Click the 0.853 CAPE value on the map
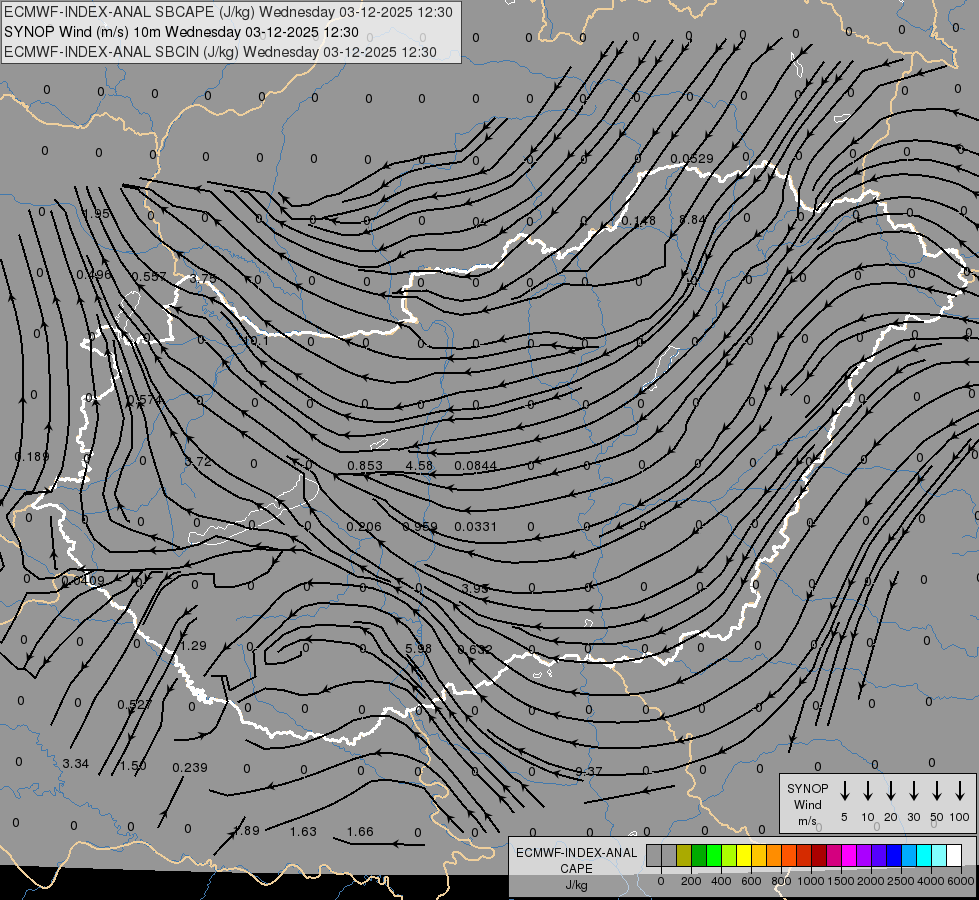This screenshot has height=900, width=979. (365, 465)
